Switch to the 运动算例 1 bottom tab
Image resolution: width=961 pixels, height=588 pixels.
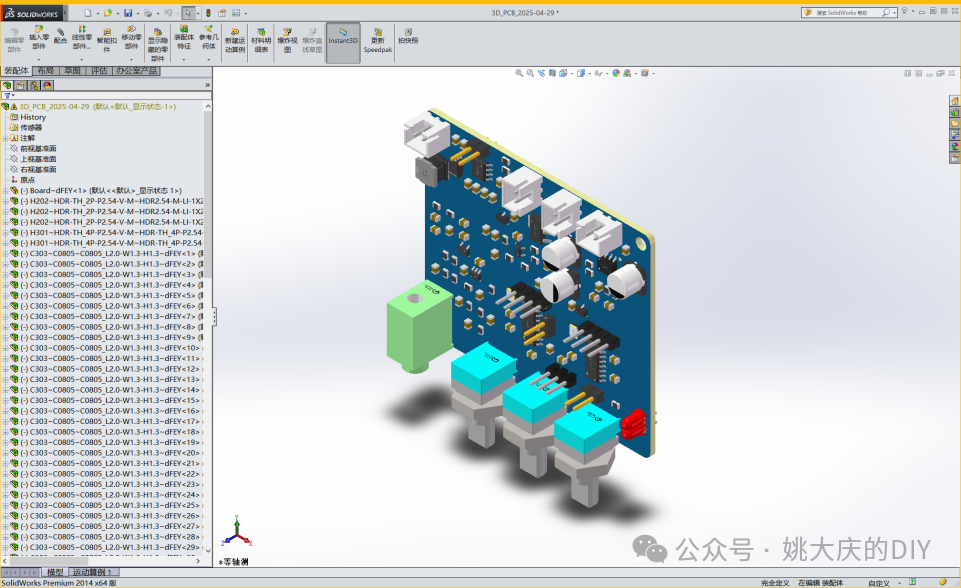coord(93,572)
